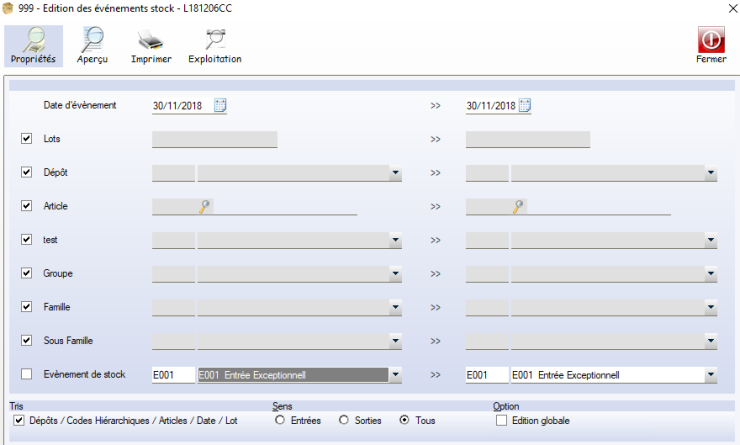Expand the left Dépôt dropdown

(x=396, y=173)
